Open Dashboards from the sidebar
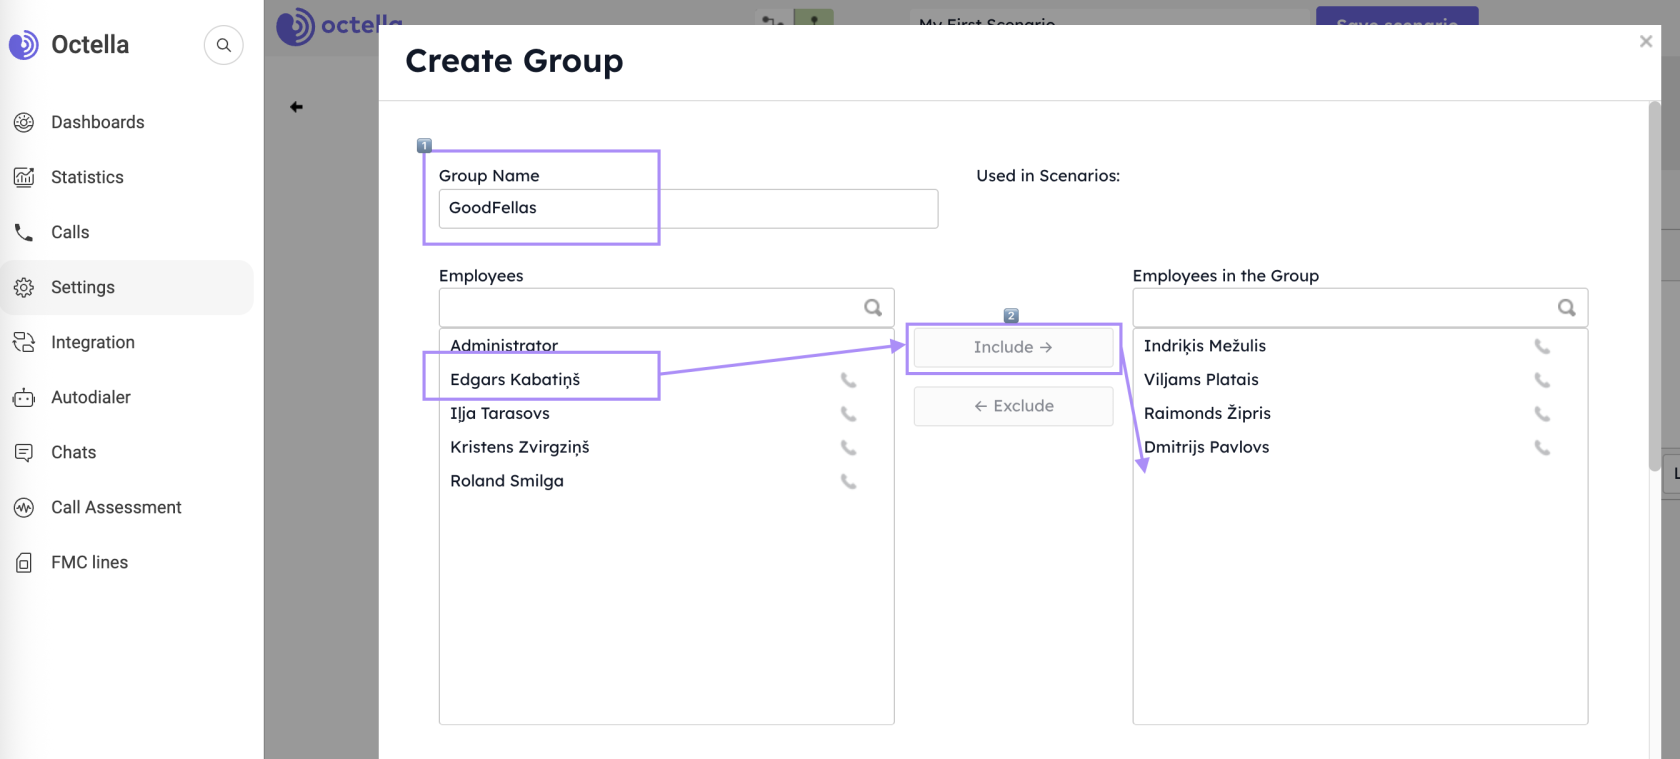 [97, 122]
